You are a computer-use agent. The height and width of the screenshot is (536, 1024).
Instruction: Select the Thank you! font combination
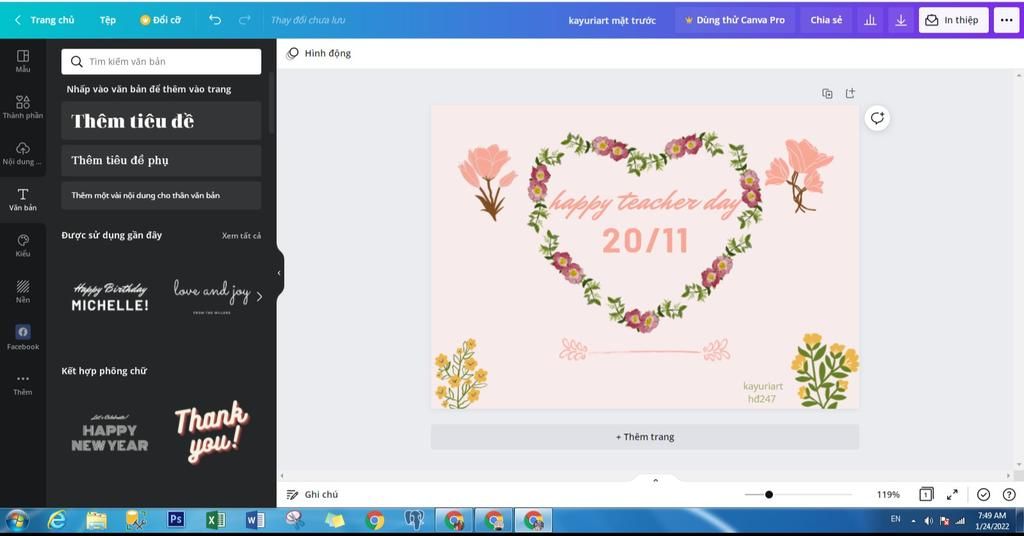pos(211,432)
